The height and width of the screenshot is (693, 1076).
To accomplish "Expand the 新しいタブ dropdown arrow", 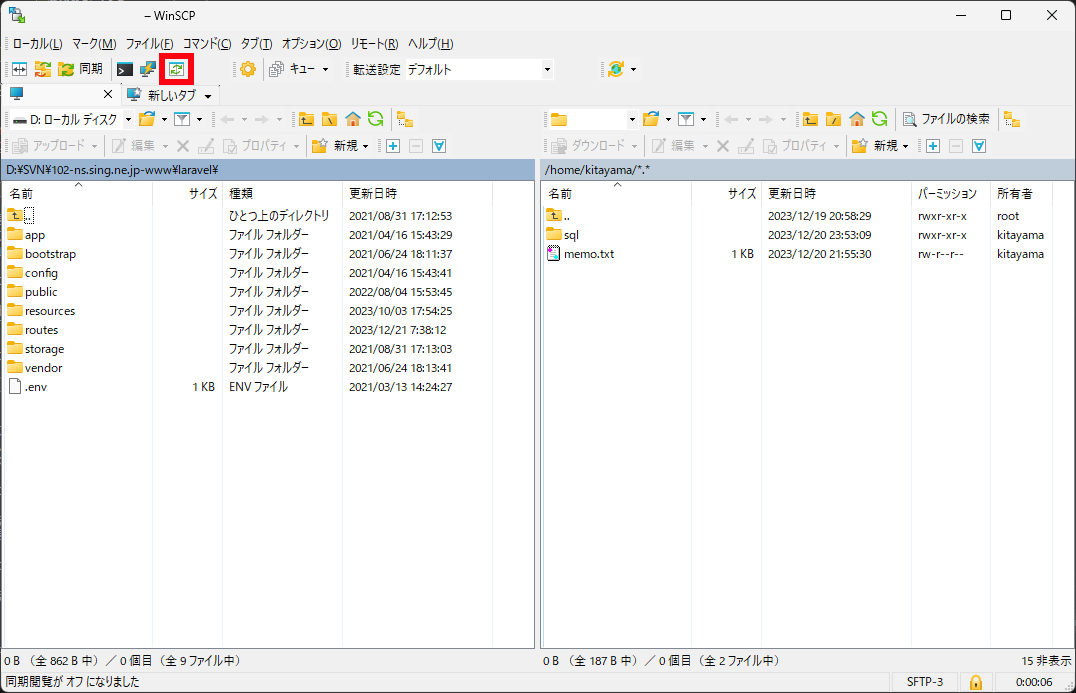I will coord(207,95).
